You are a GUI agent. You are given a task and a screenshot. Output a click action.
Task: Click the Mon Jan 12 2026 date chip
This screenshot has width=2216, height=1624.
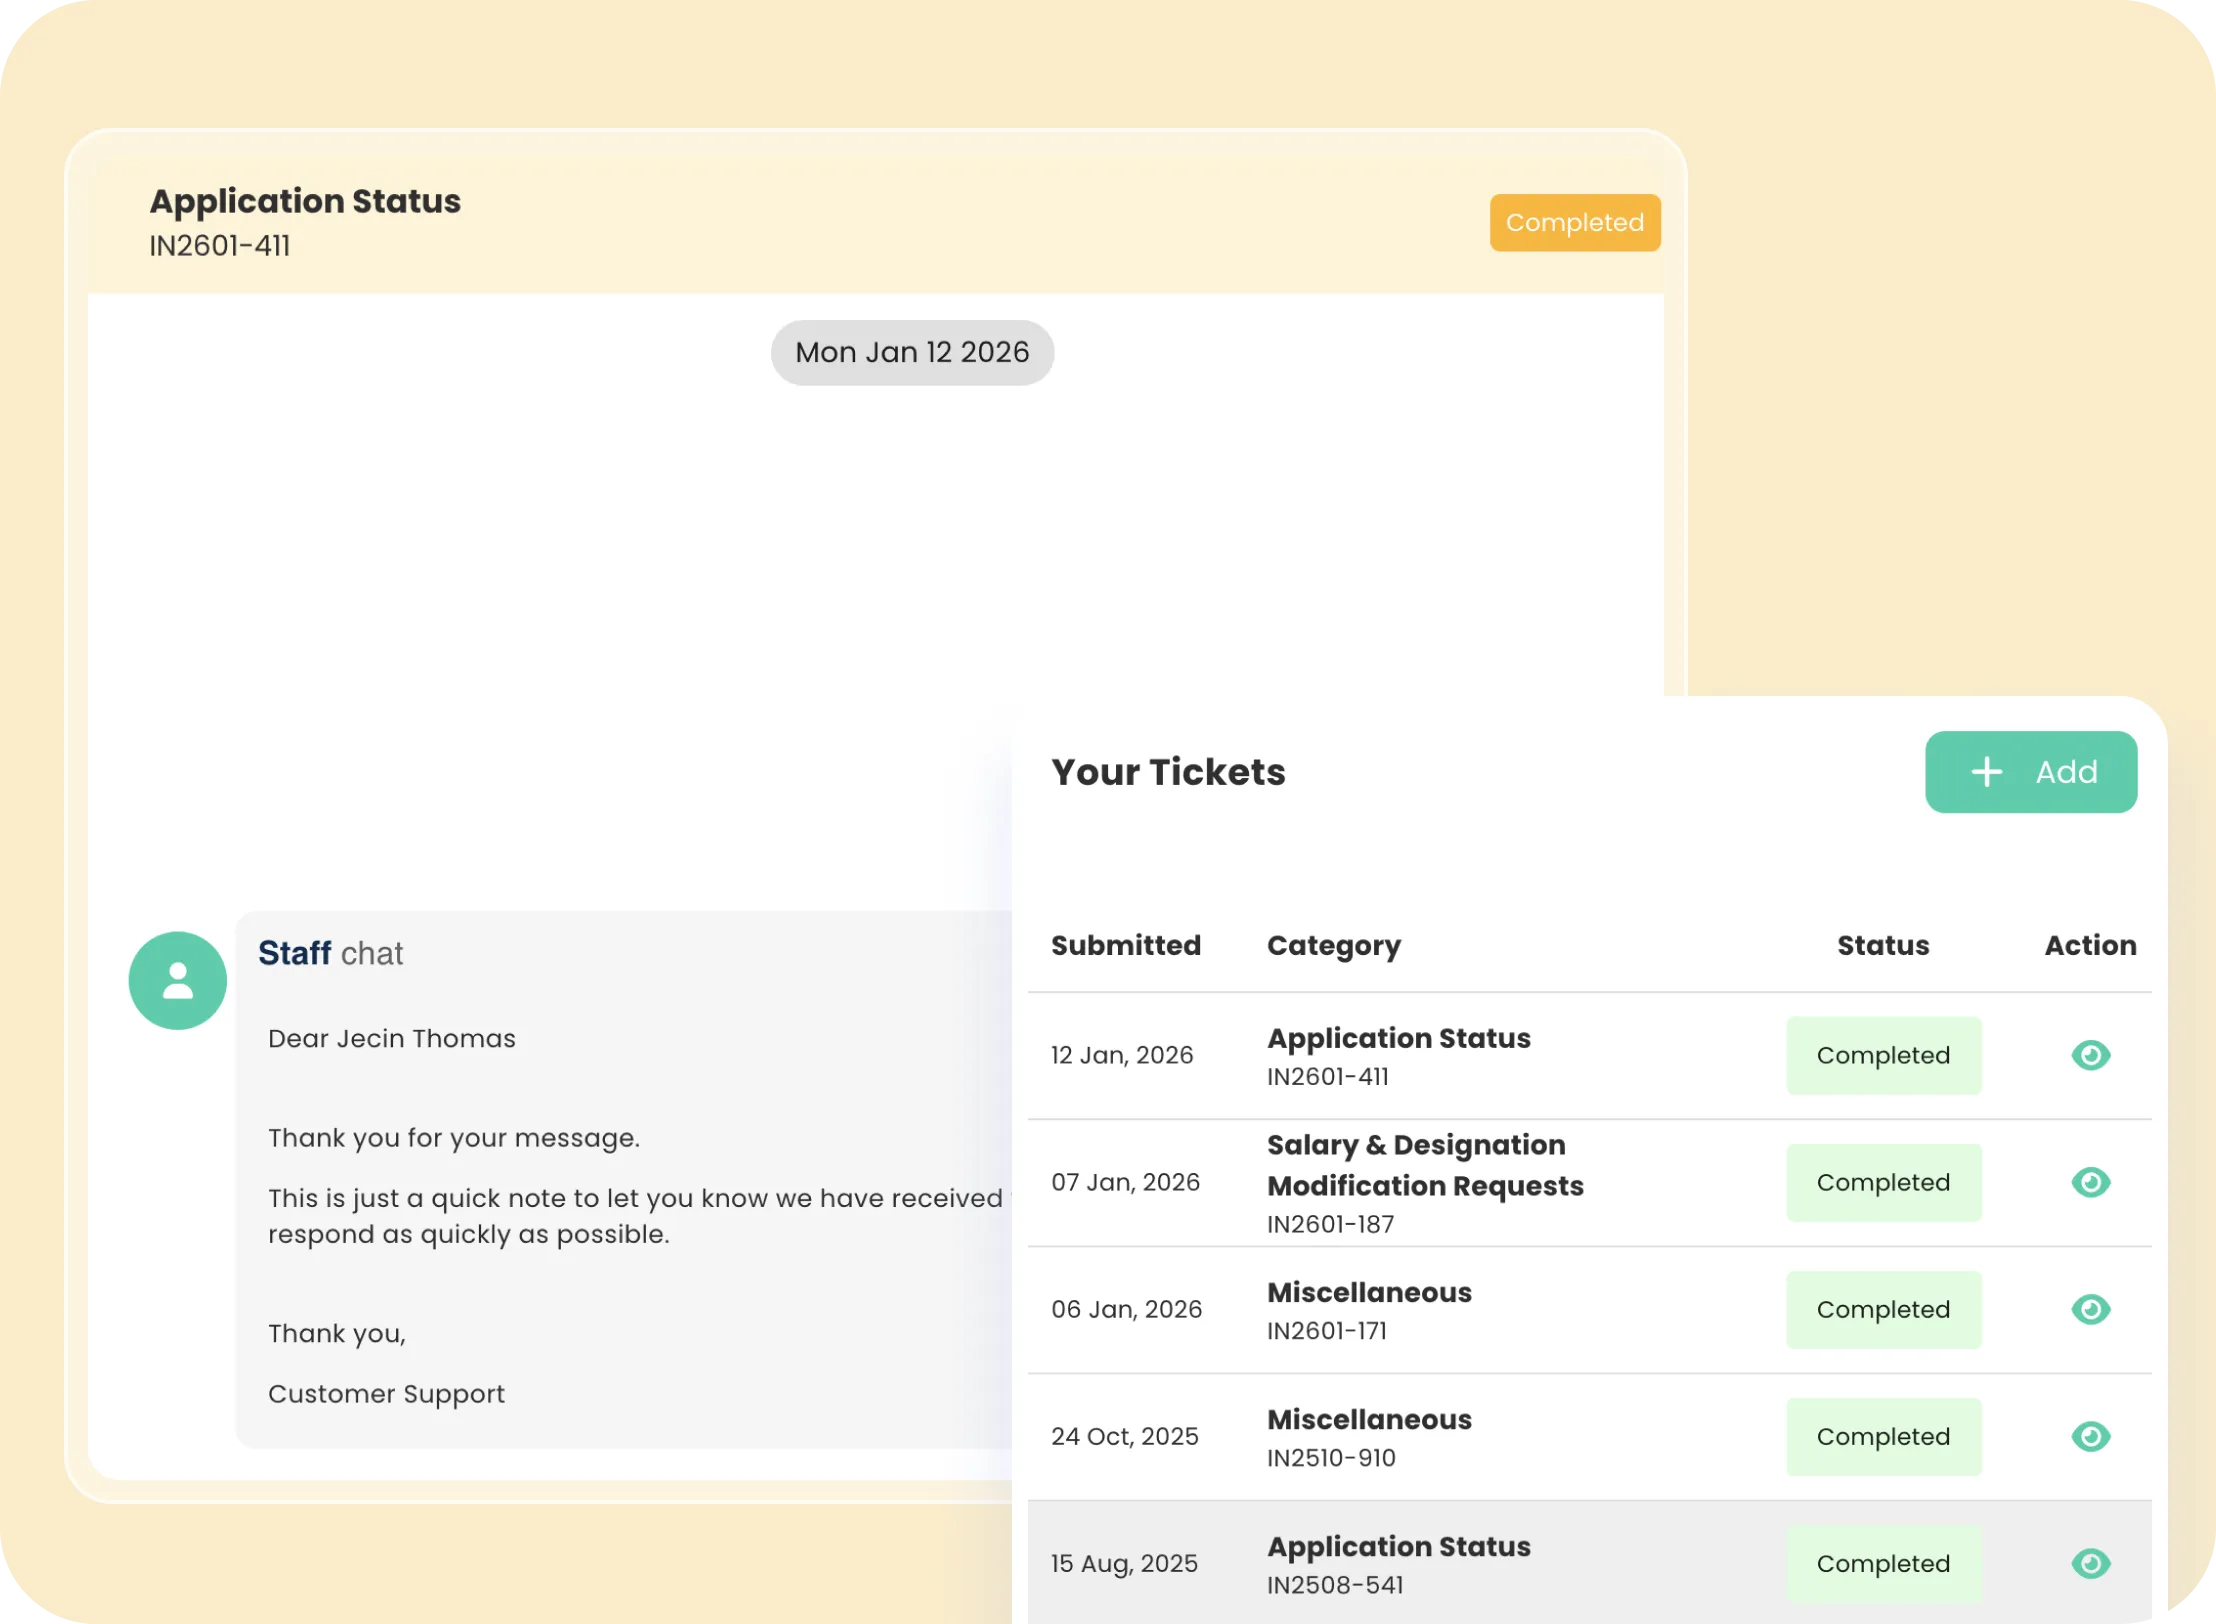tap(911, 352)
